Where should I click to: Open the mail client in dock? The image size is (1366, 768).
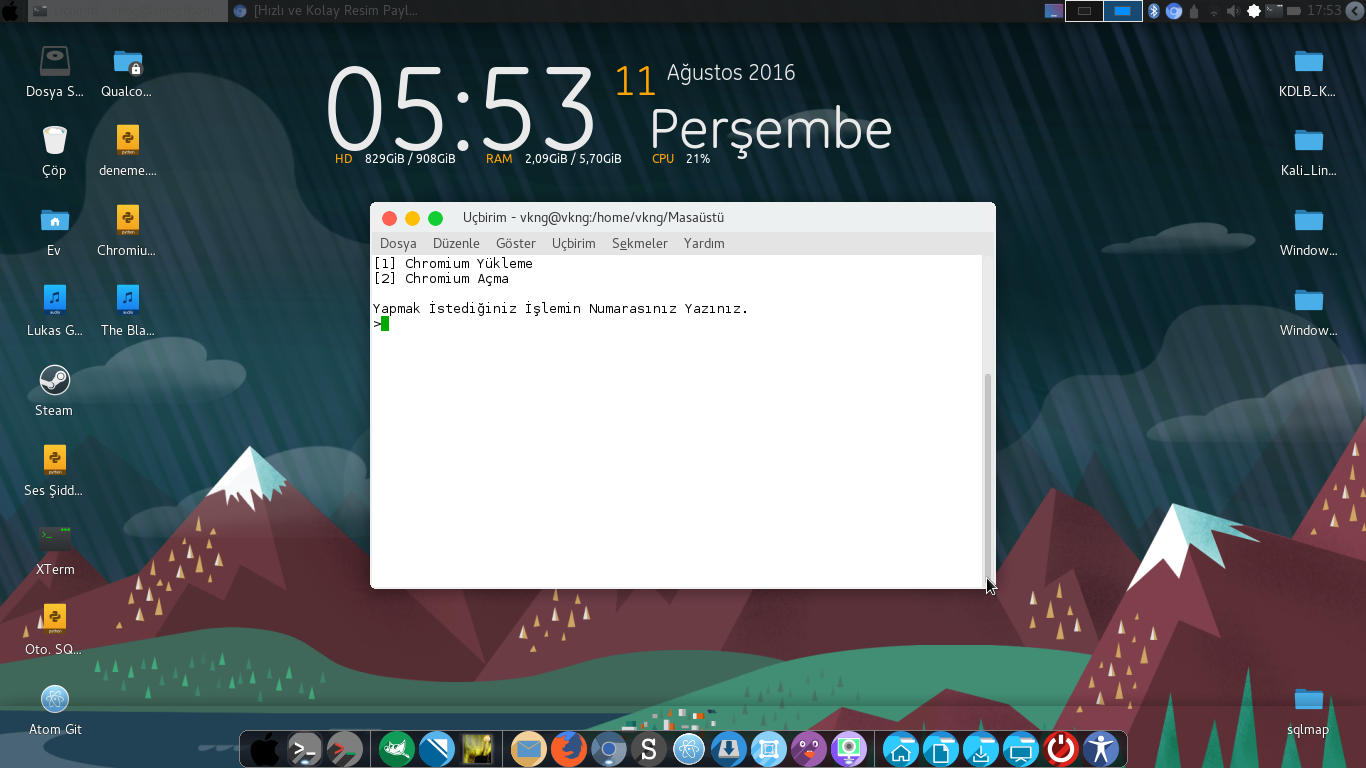[529, 748]
